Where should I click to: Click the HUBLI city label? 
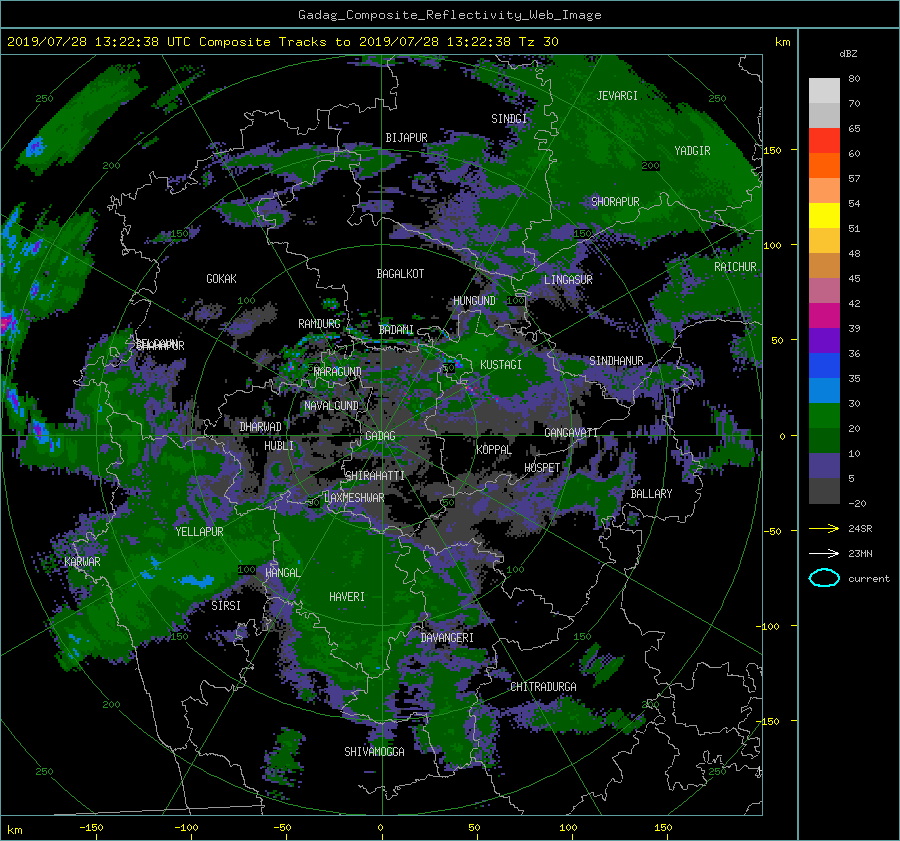pyautogui.click(x=279, y=446)
